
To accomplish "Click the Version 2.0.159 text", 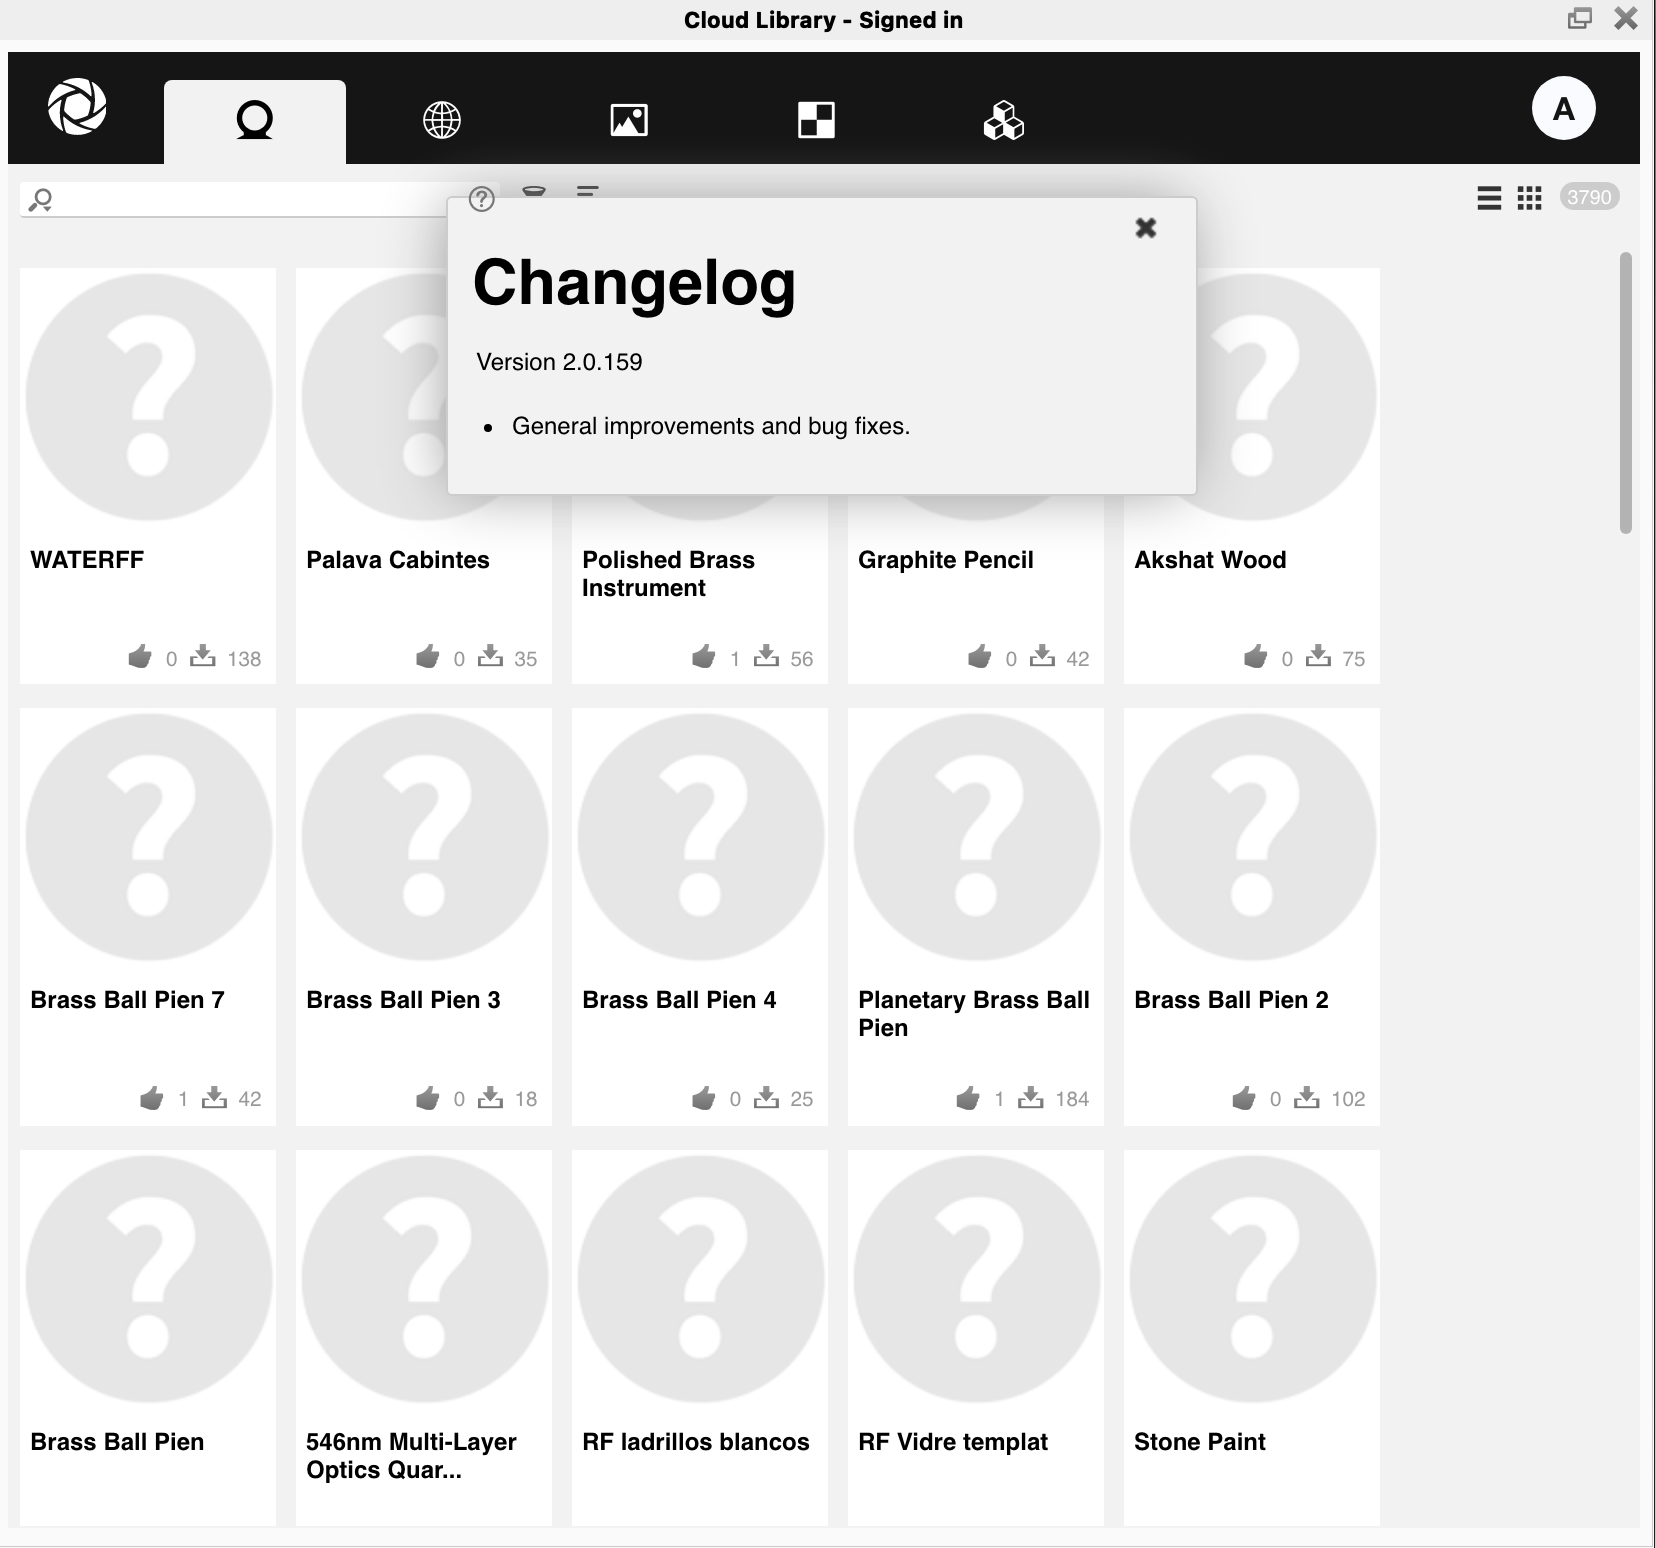I will tap(559, 362).
